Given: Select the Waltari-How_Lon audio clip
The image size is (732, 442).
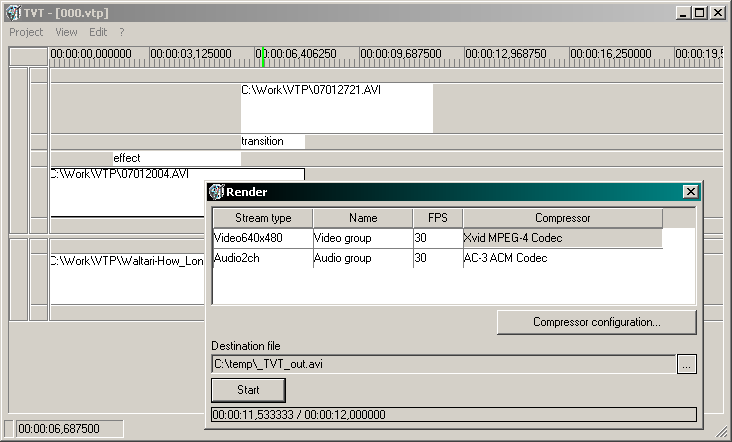Looking at the screenshot, I should click(127, 279).
